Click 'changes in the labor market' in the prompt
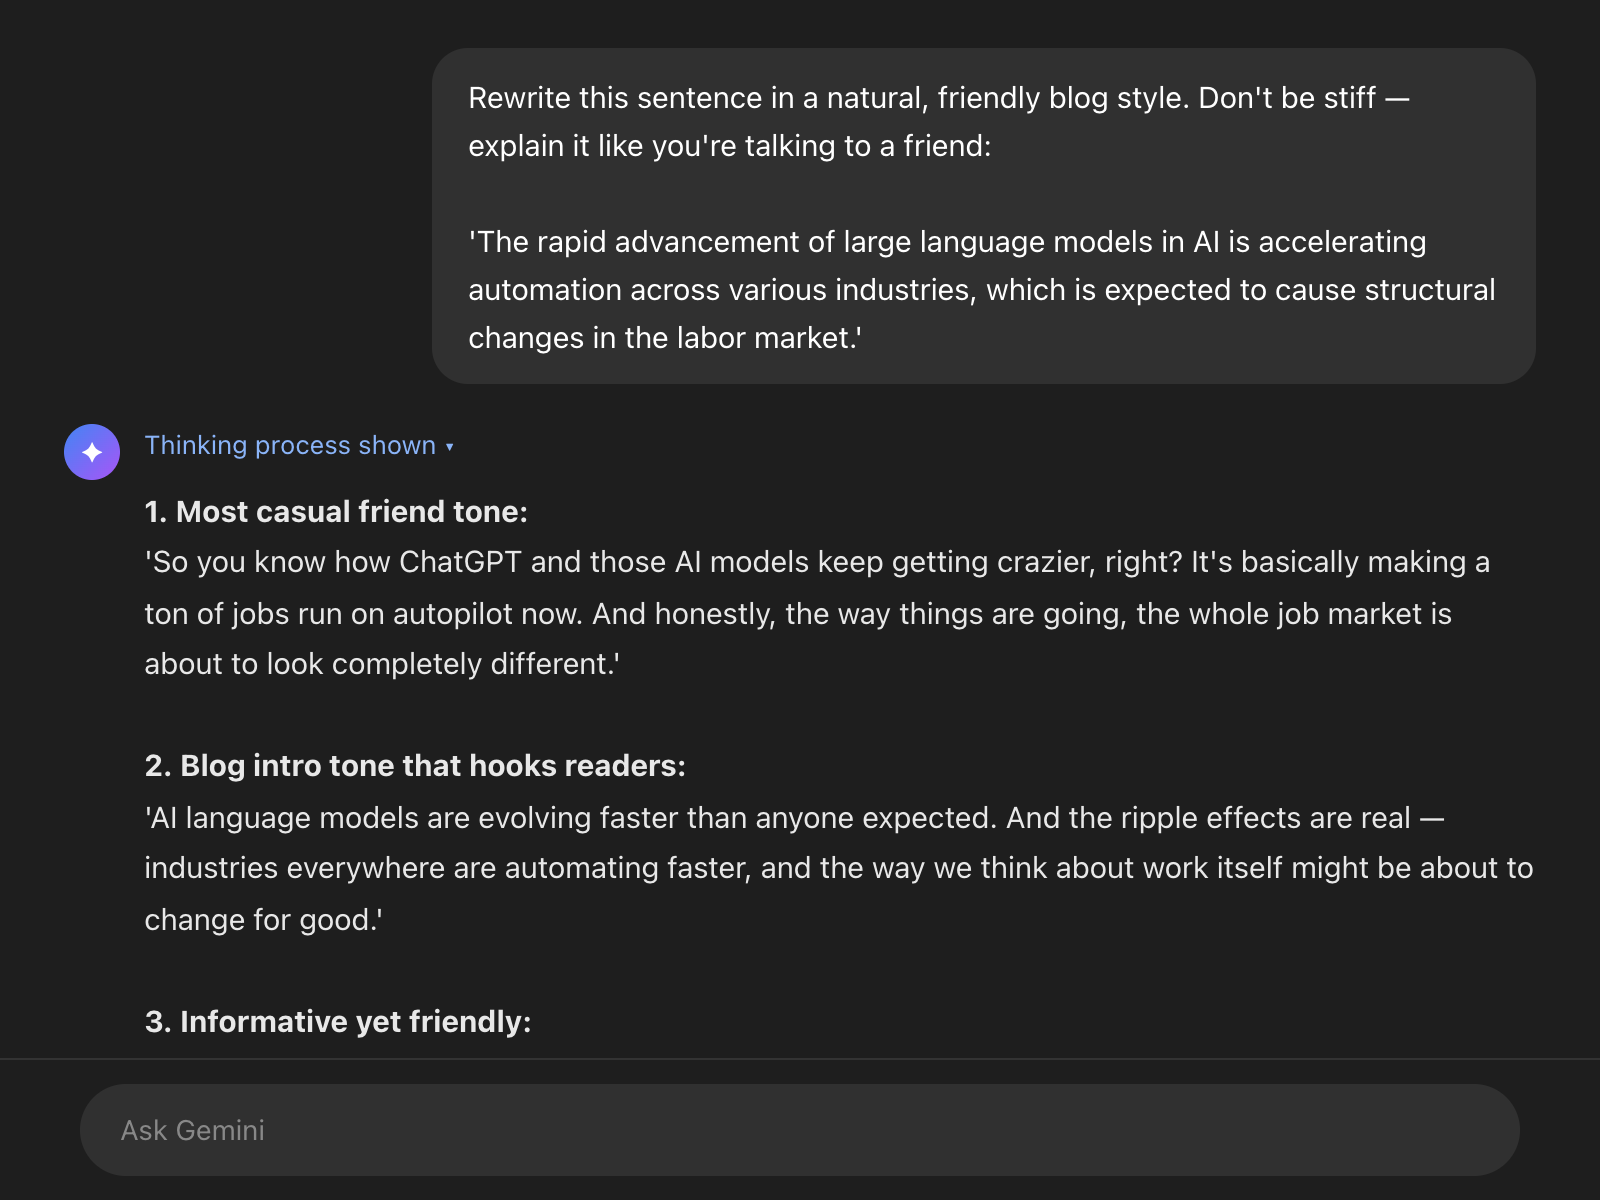This screenshot has height=1200, width=1600. [x=664, y=338]
